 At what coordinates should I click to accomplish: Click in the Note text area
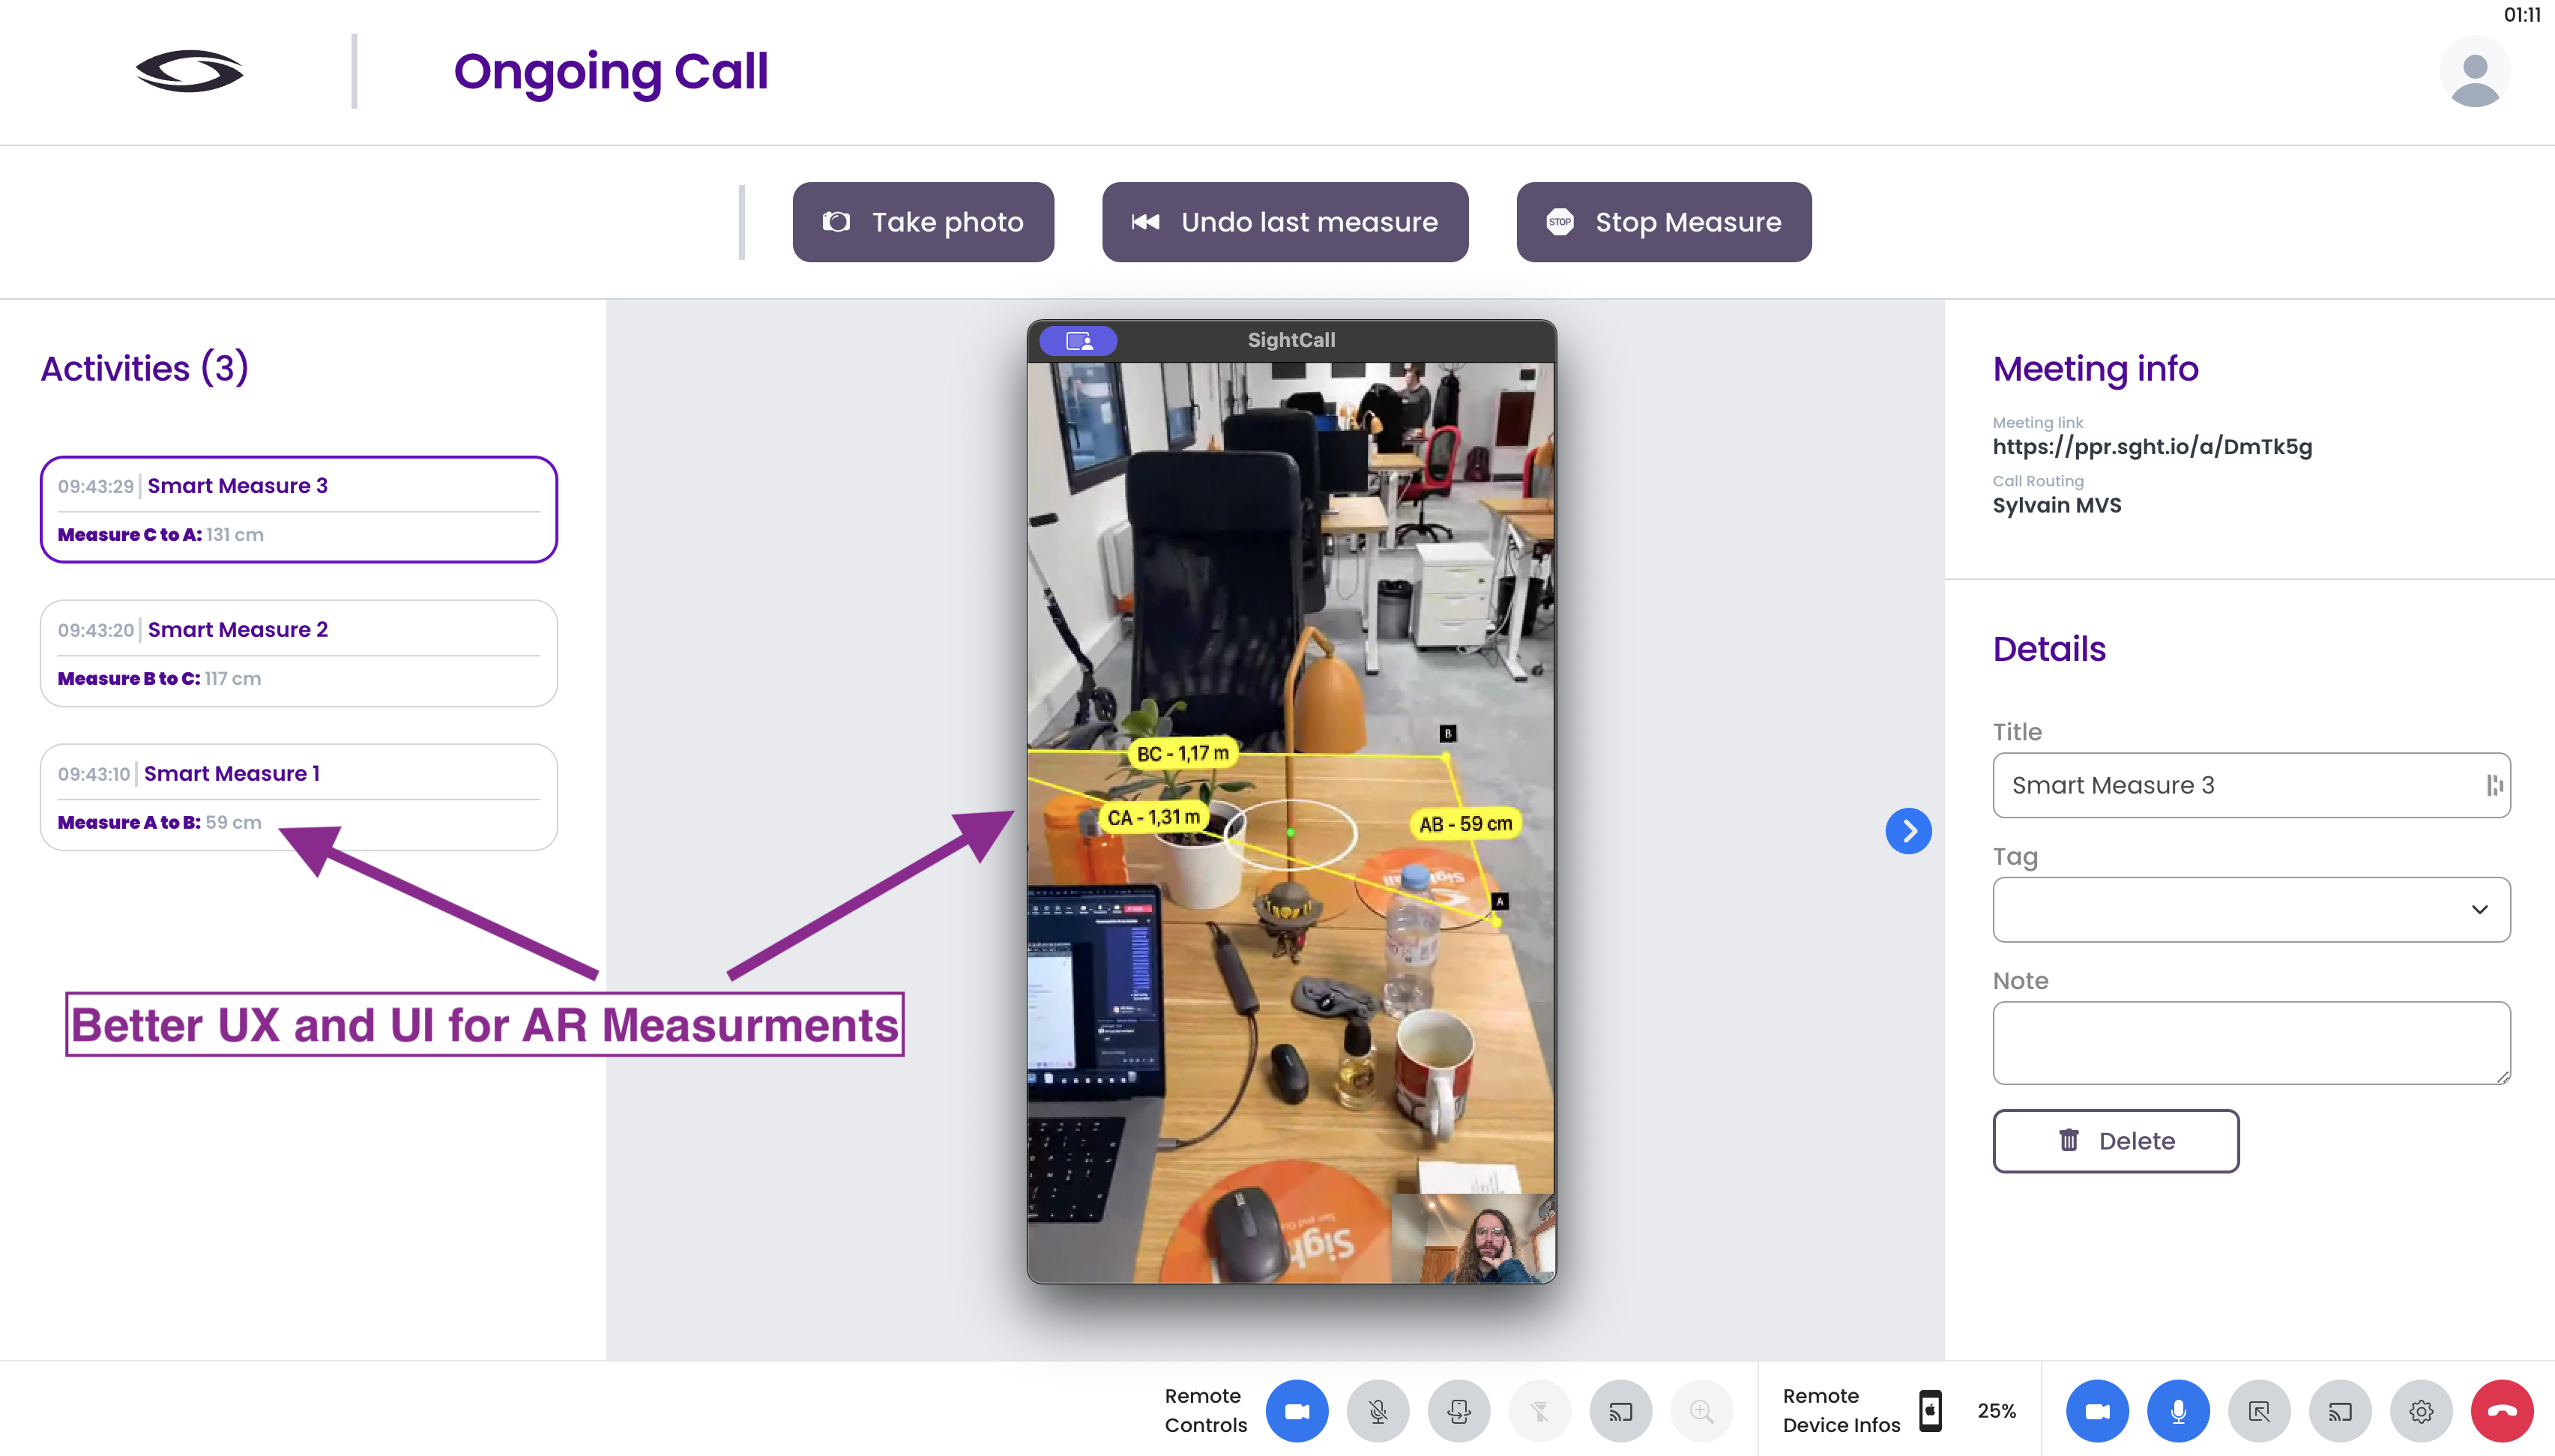coord(2251,1043)
